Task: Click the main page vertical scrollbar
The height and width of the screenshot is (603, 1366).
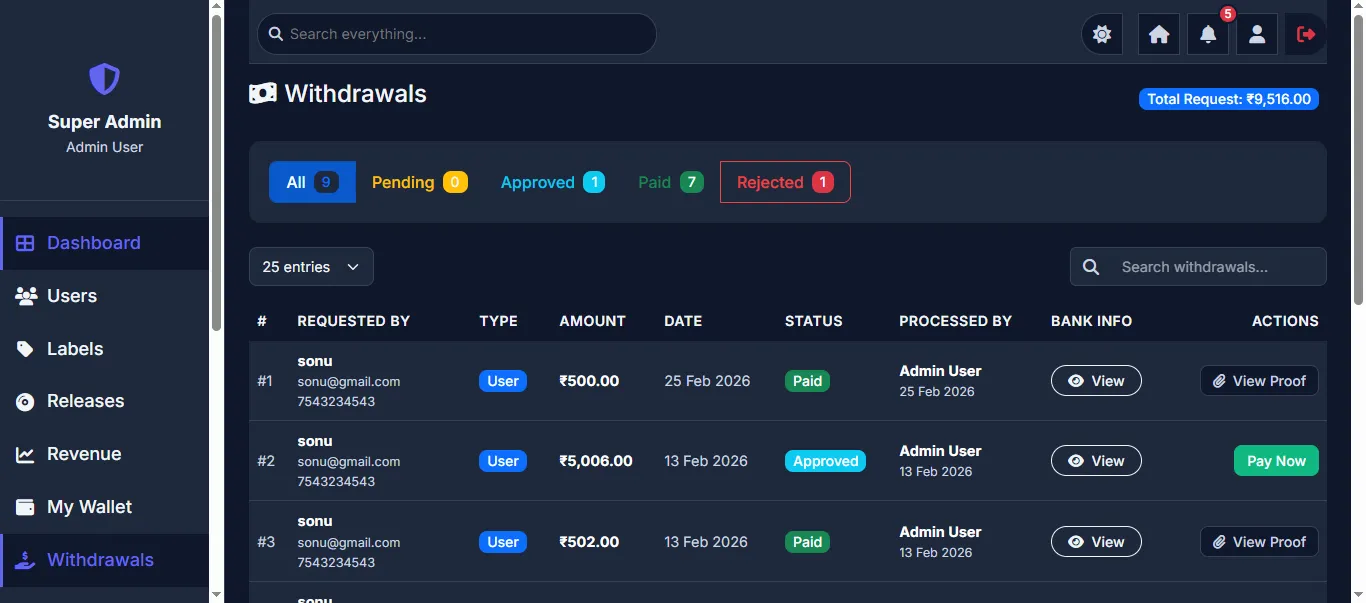Action: coord(1358,160)
